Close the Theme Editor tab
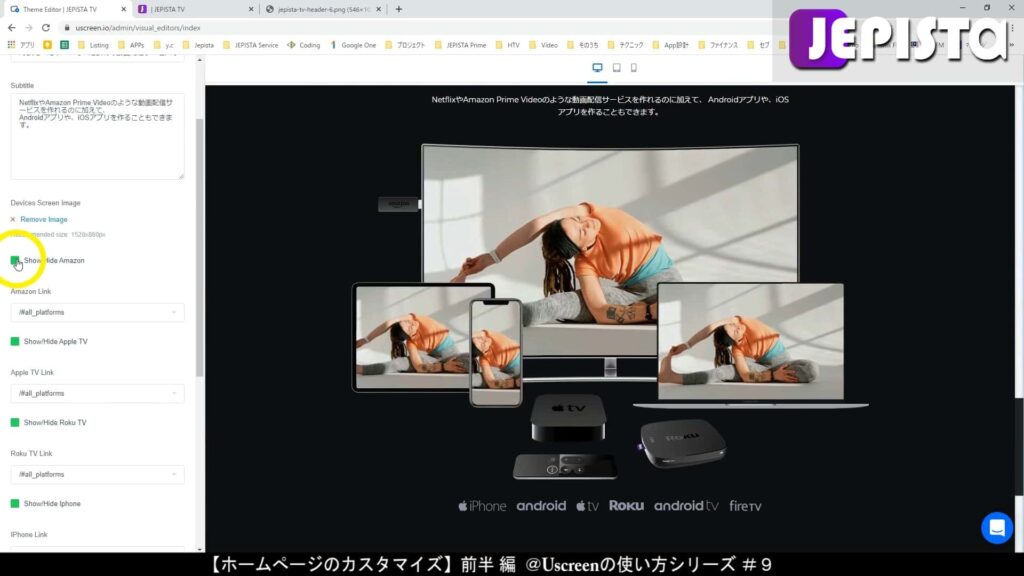The height and width of the screenshot is (576, 1024). pos(123,9)
